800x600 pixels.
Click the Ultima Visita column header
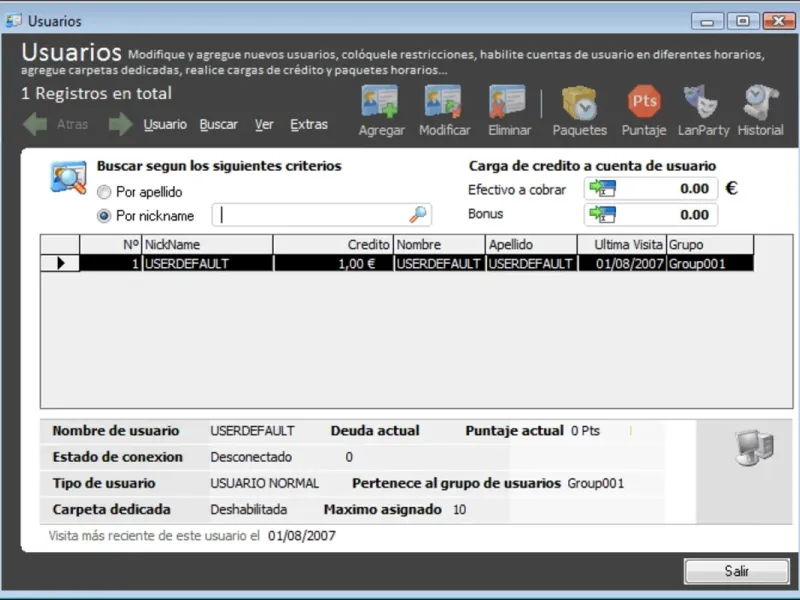point(622,244)
